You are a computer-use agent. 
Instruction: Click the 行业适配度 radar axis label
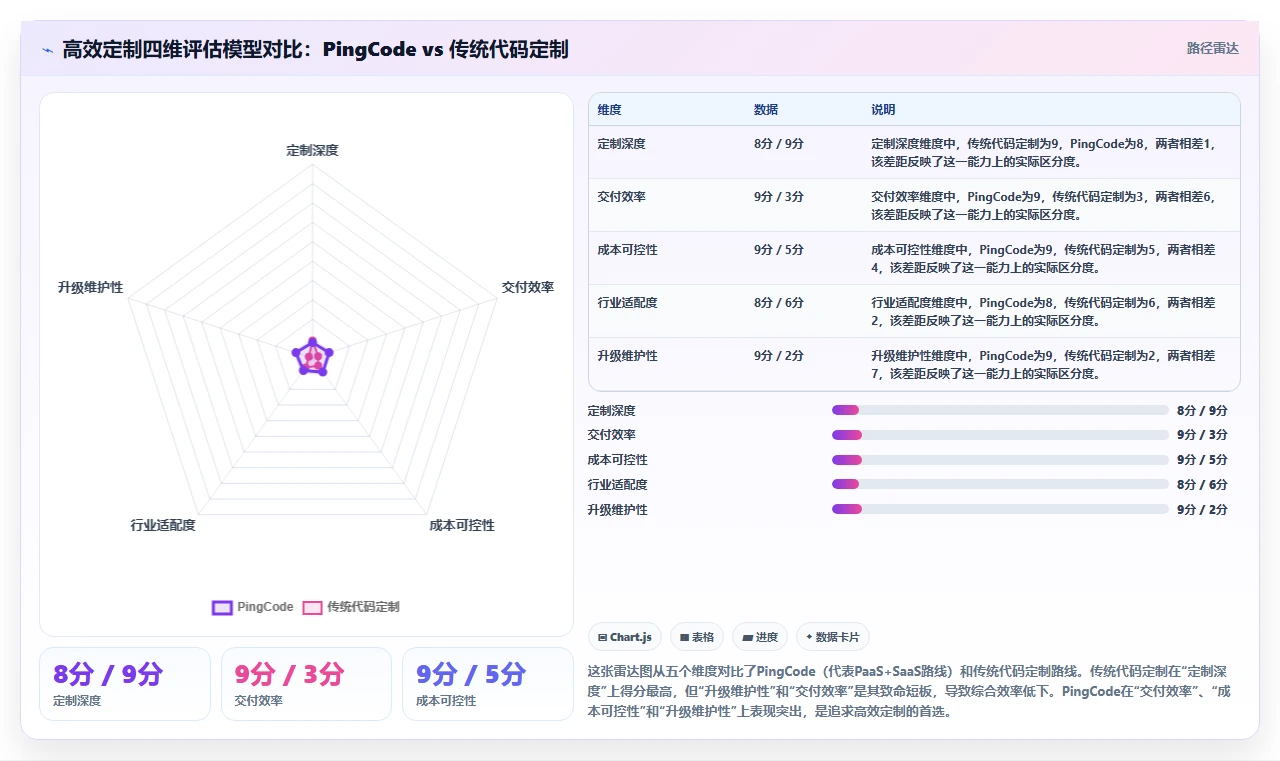click(x=163, y=525)
